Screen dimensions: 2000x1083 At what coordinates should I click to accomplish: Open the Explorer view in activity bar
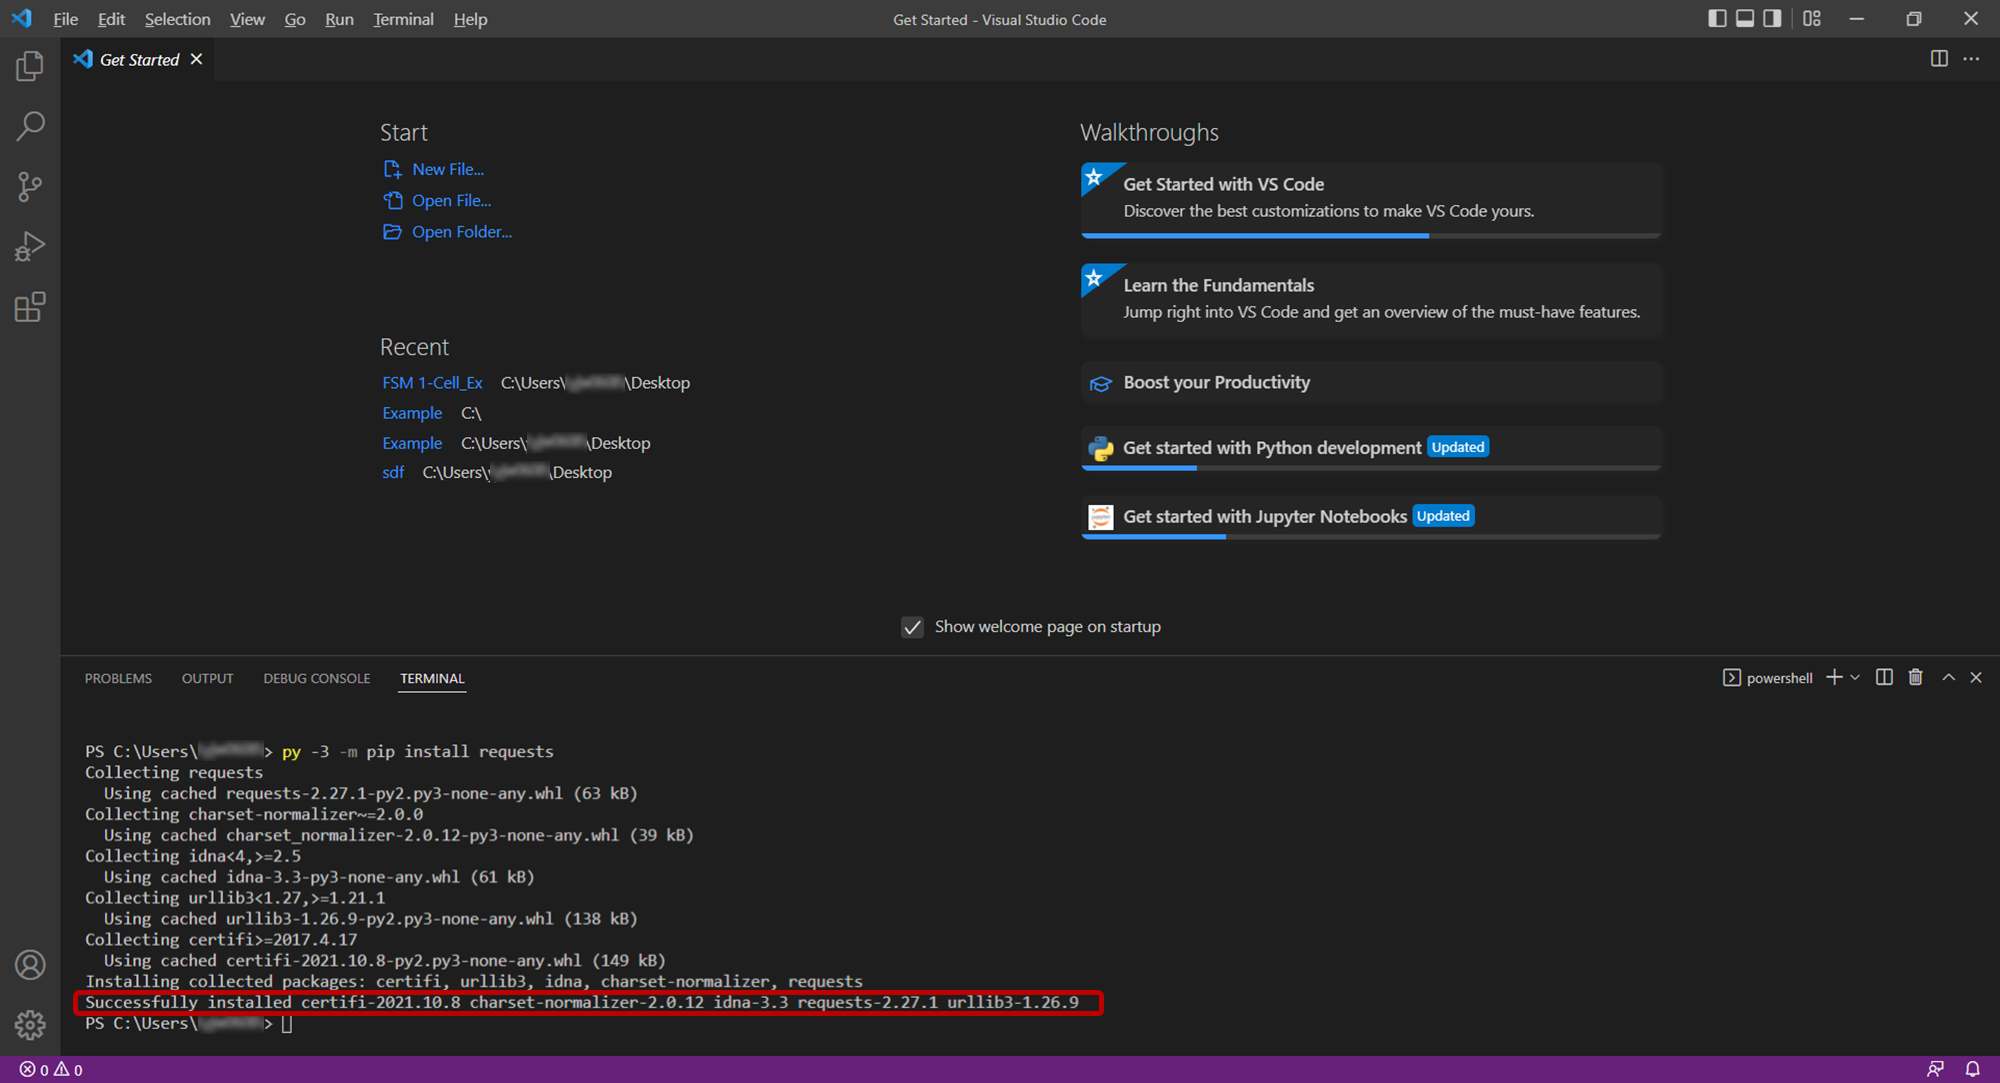point(30,67)
